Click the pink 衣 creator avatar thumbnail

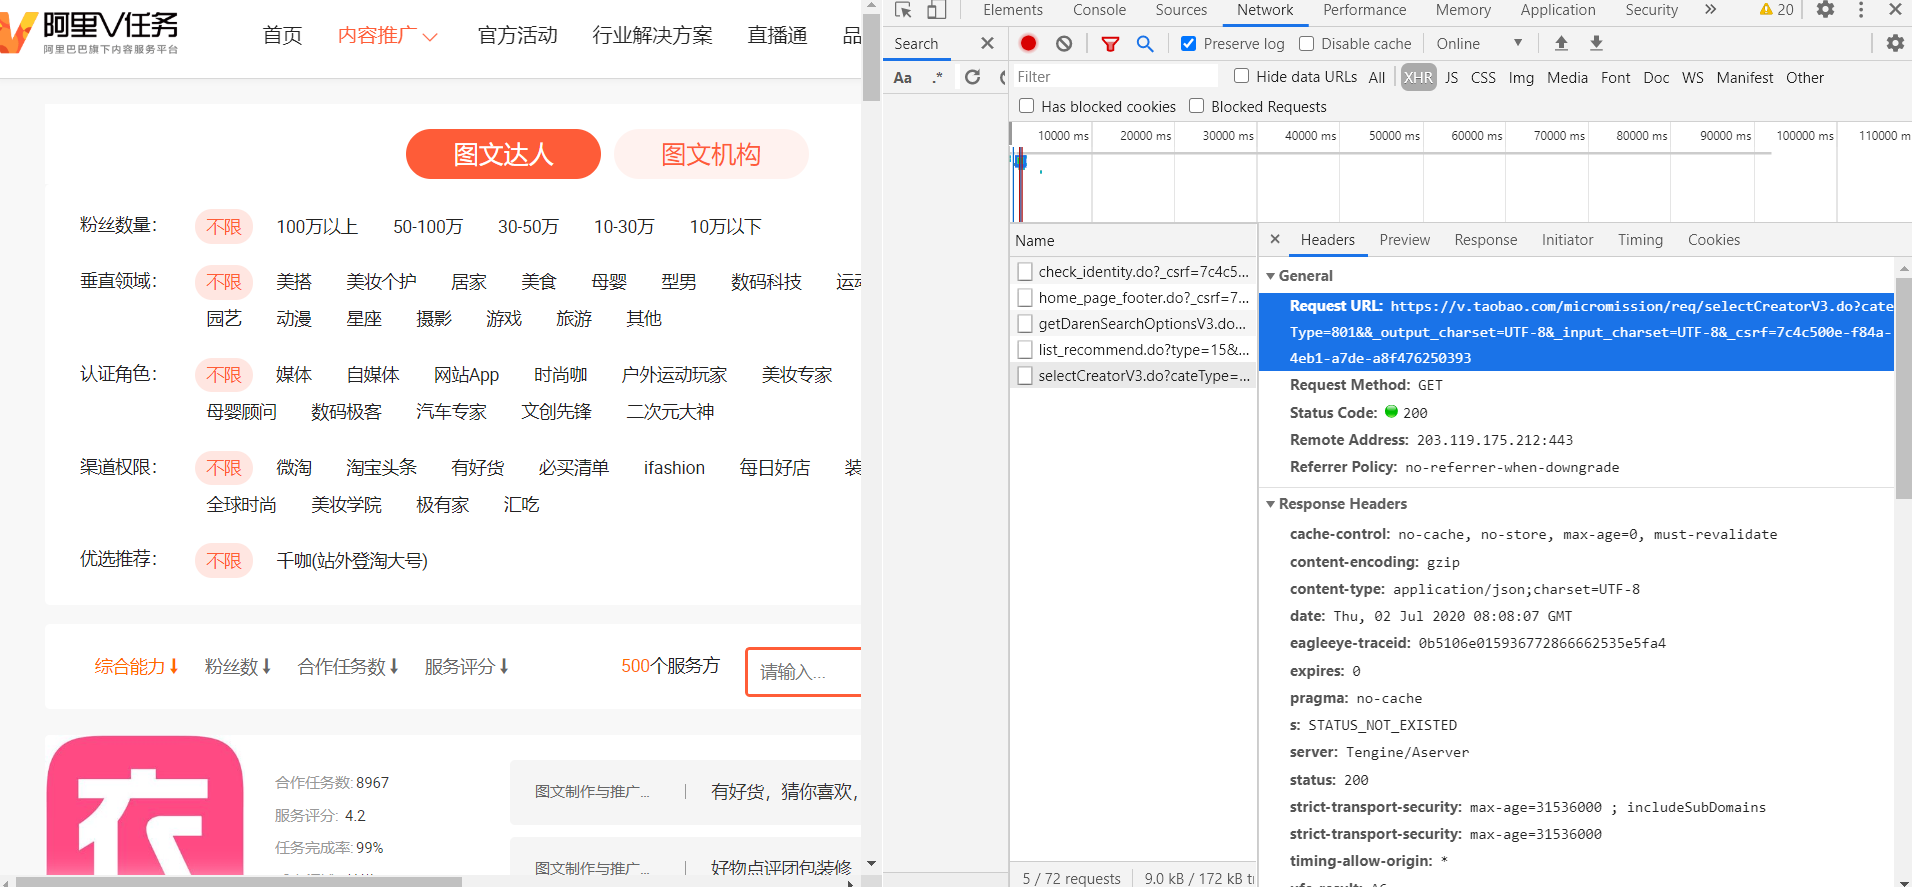pyautogui.click(x=145, y=806)
